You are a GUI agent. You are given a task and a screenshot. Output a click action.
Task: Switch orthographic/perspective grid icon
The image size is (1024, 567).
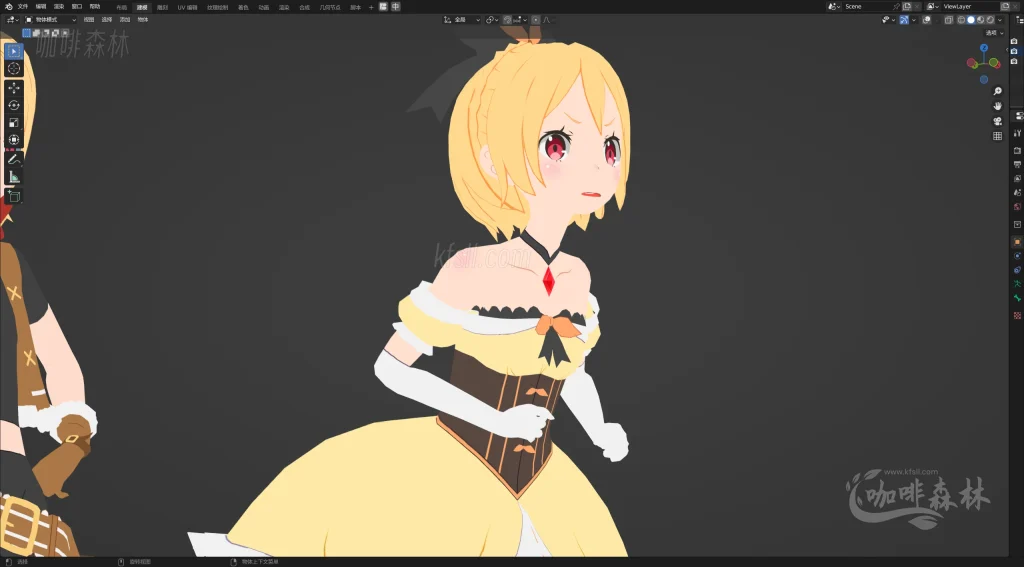(x=997, y=136)
